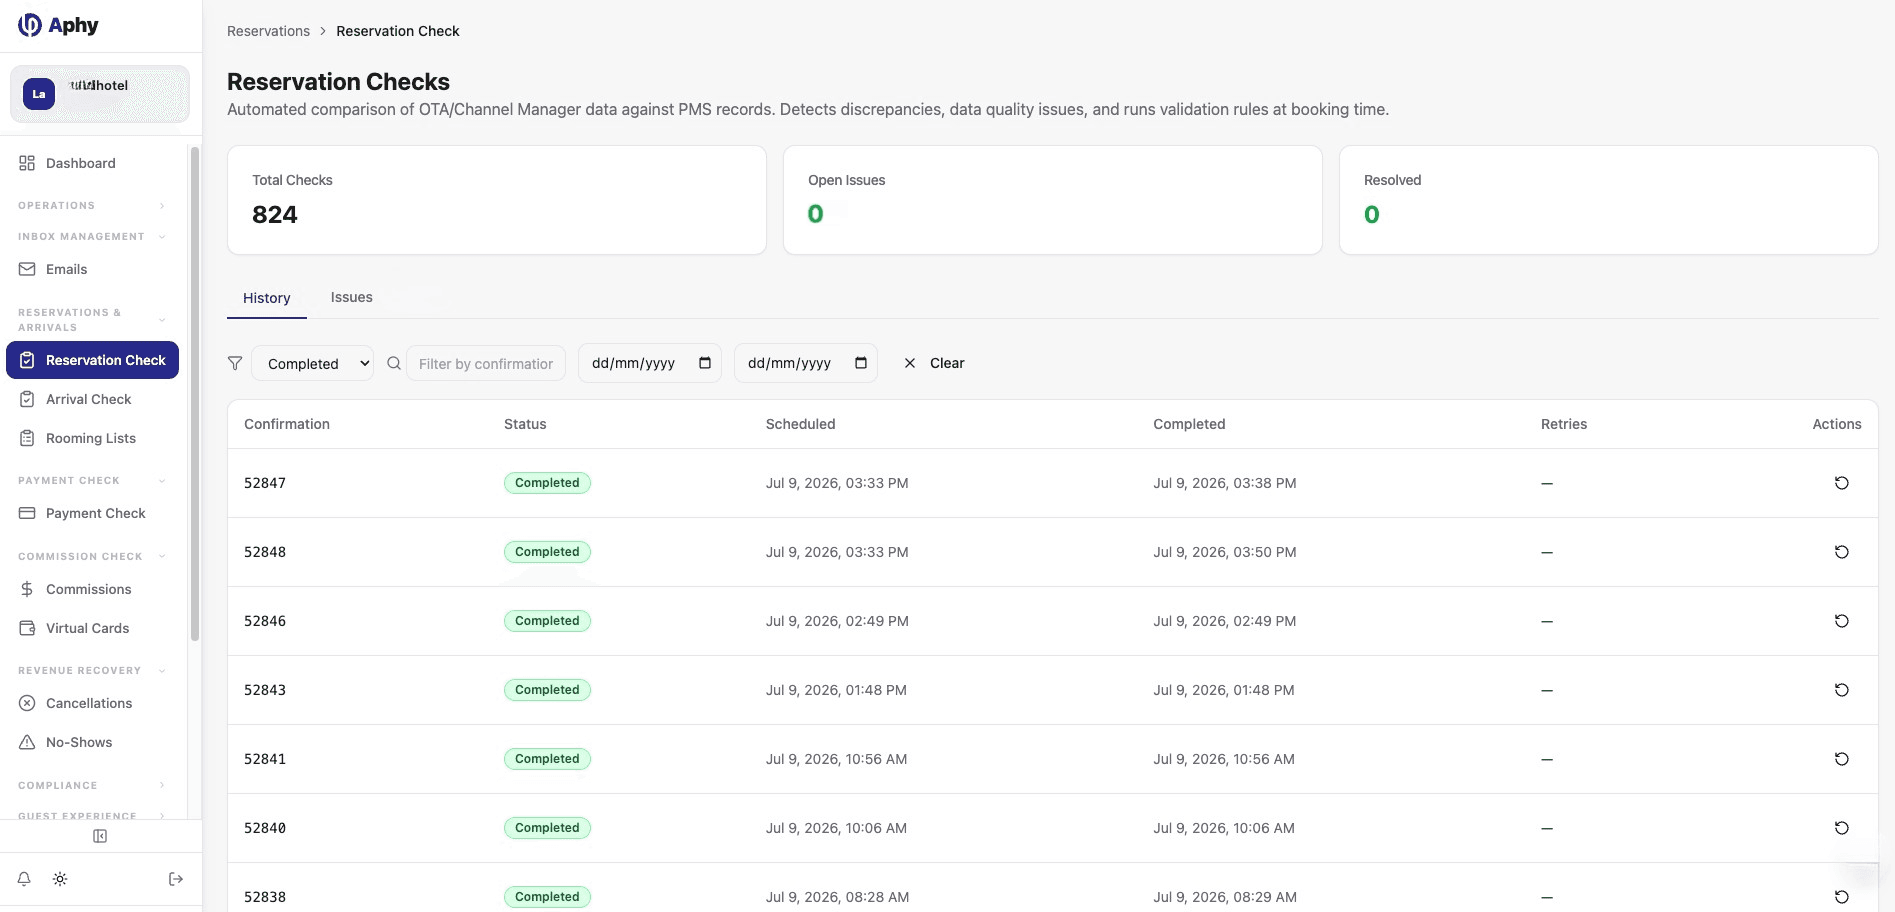Viewport: 1895px width, 912px height.
Task: Clear the applied filters
Action: 934,363
